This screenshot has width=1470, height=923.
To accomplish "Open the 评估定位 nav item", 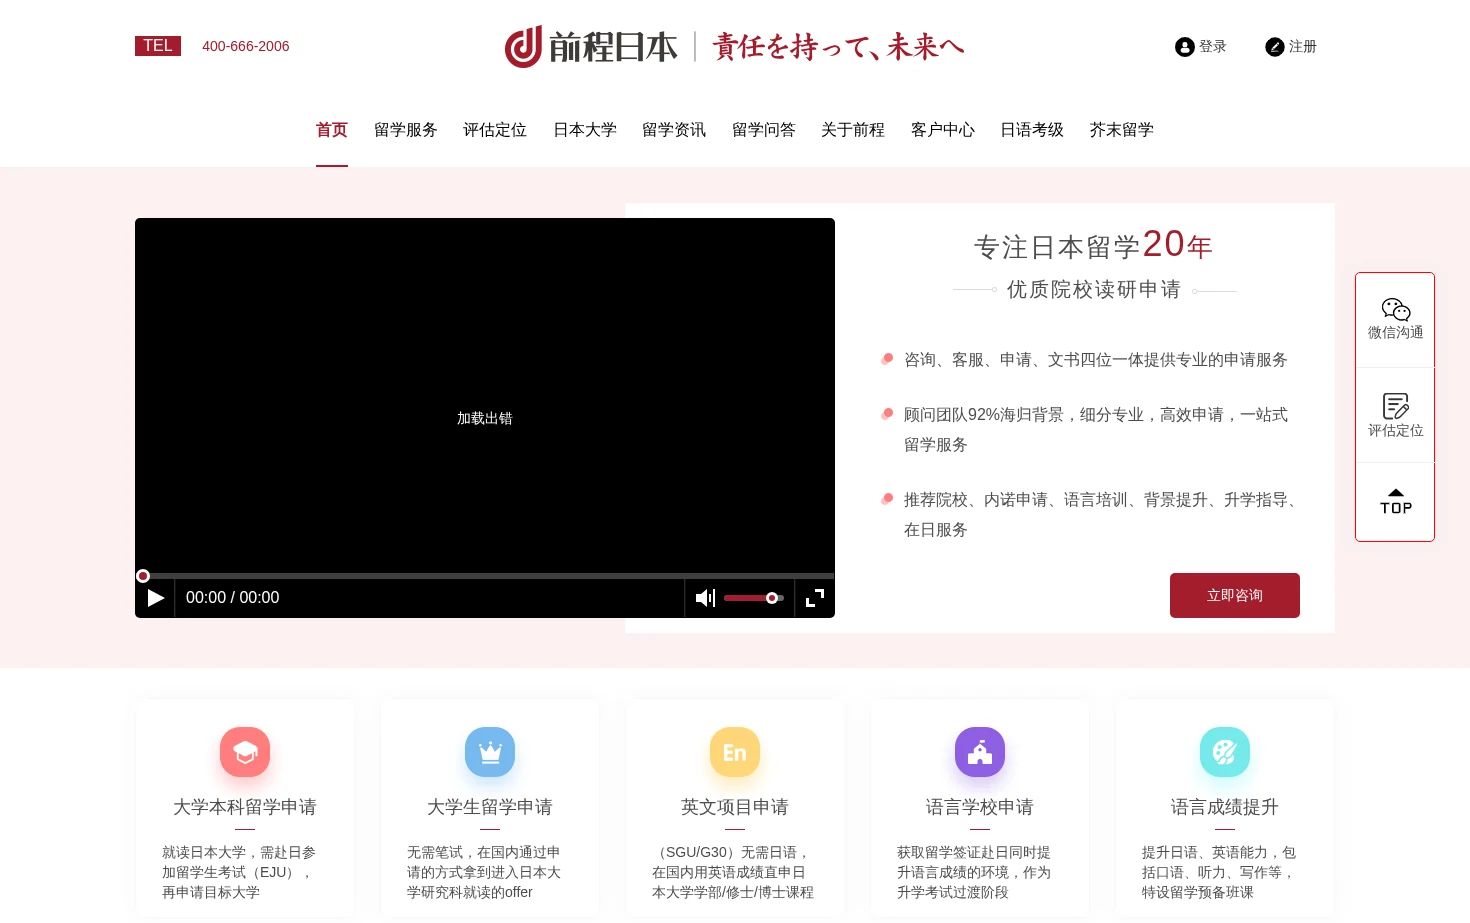I will [495, 130].
